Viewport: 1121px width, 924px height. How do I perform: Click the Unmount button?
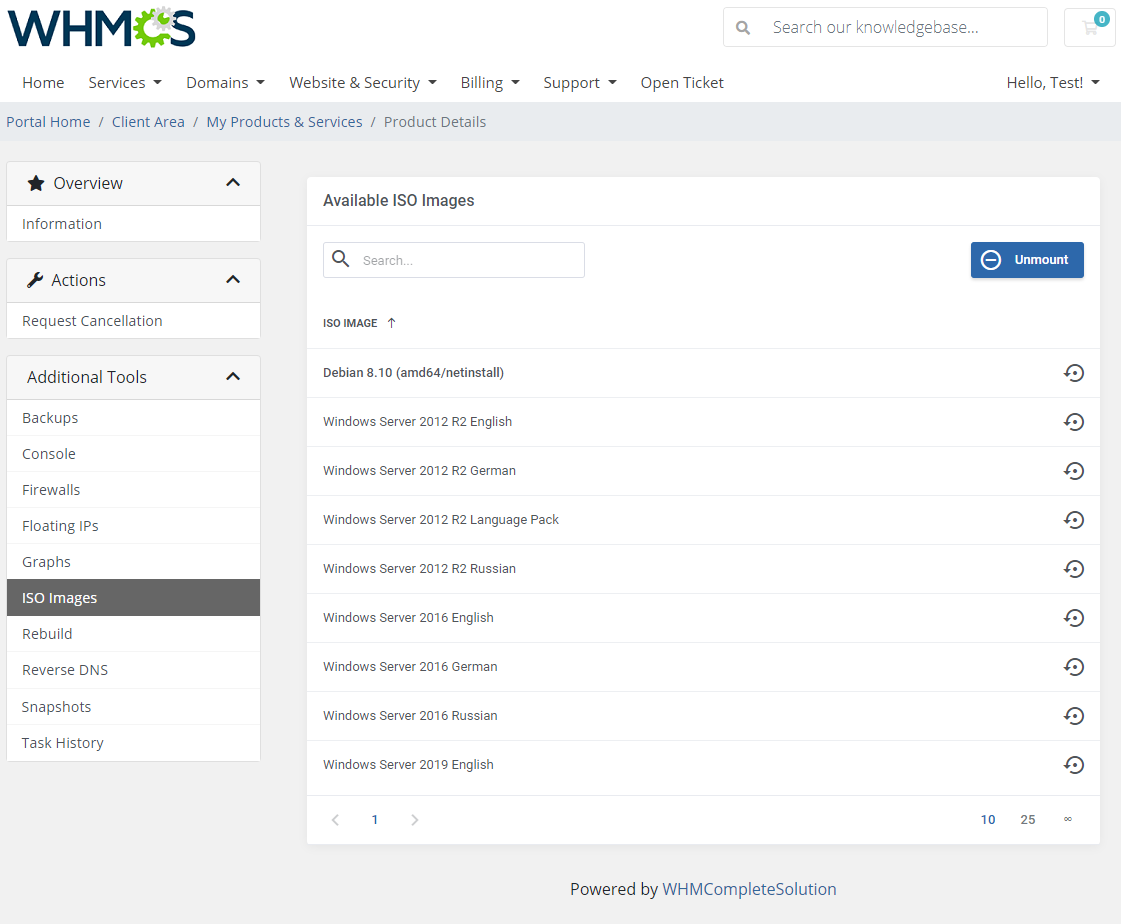(x=1027, y=260)
